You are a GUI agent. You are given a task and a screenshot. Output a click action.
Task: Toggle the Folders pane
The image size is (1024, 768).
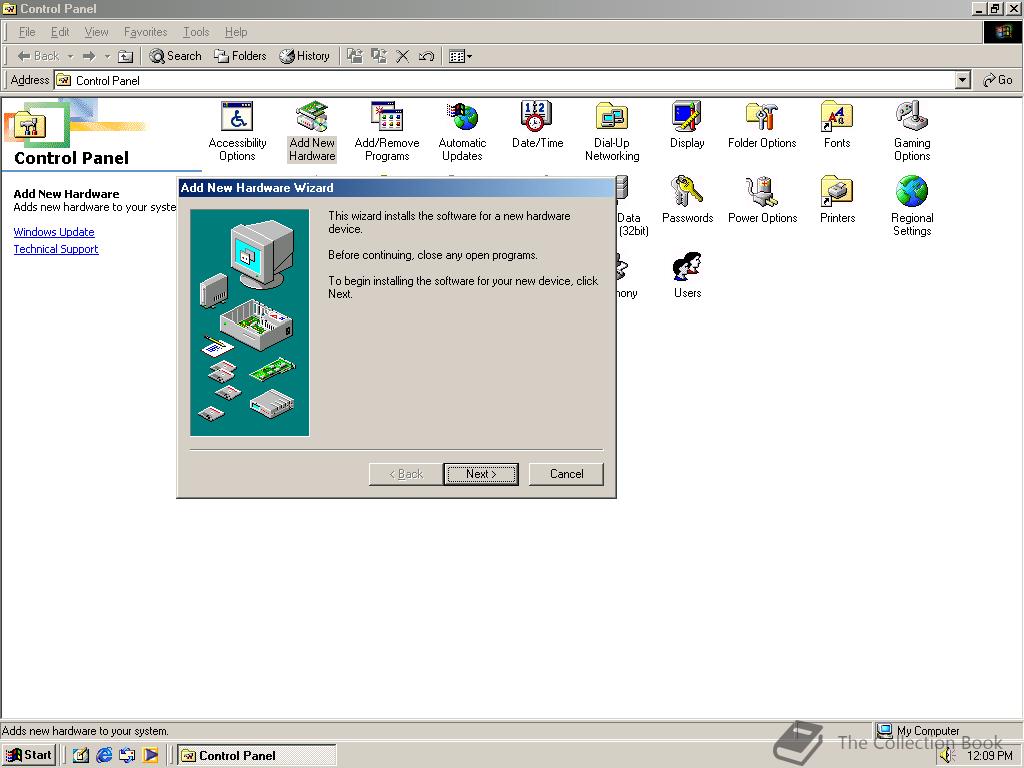click(240, 56)
